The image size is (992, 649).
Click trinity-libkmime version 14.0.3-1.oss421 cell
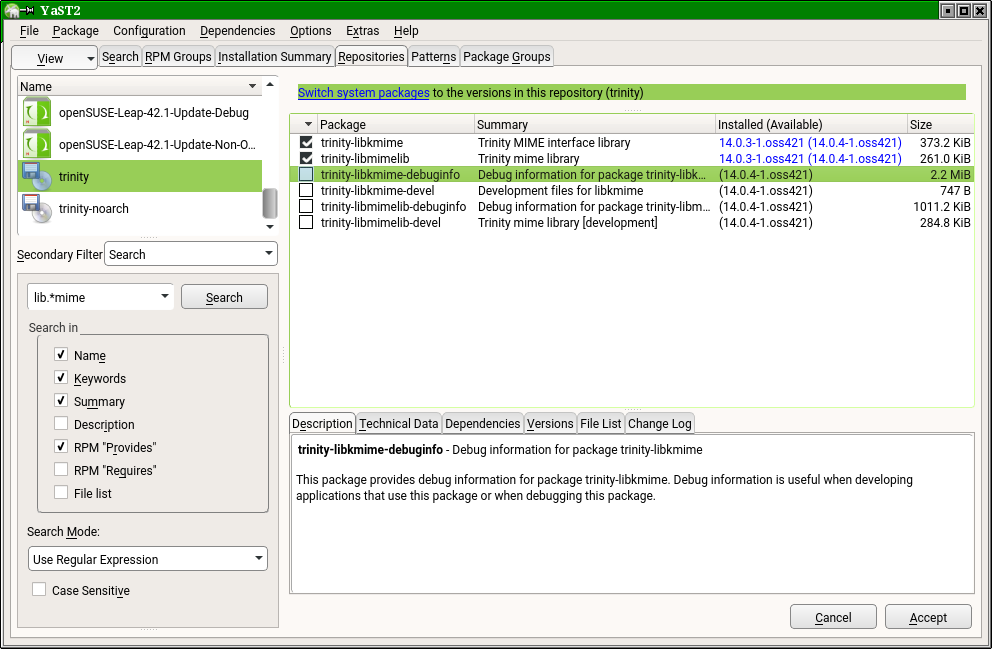(x=810, y=142)
